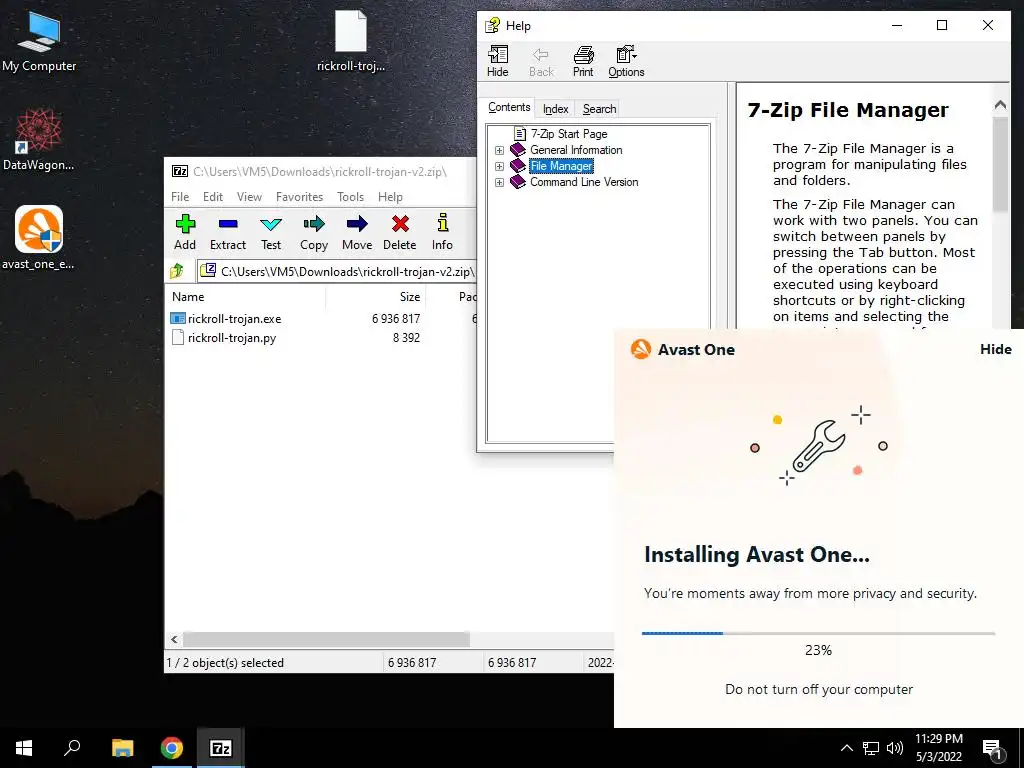Go up one folder level in 7-Zip

[177, 271]
